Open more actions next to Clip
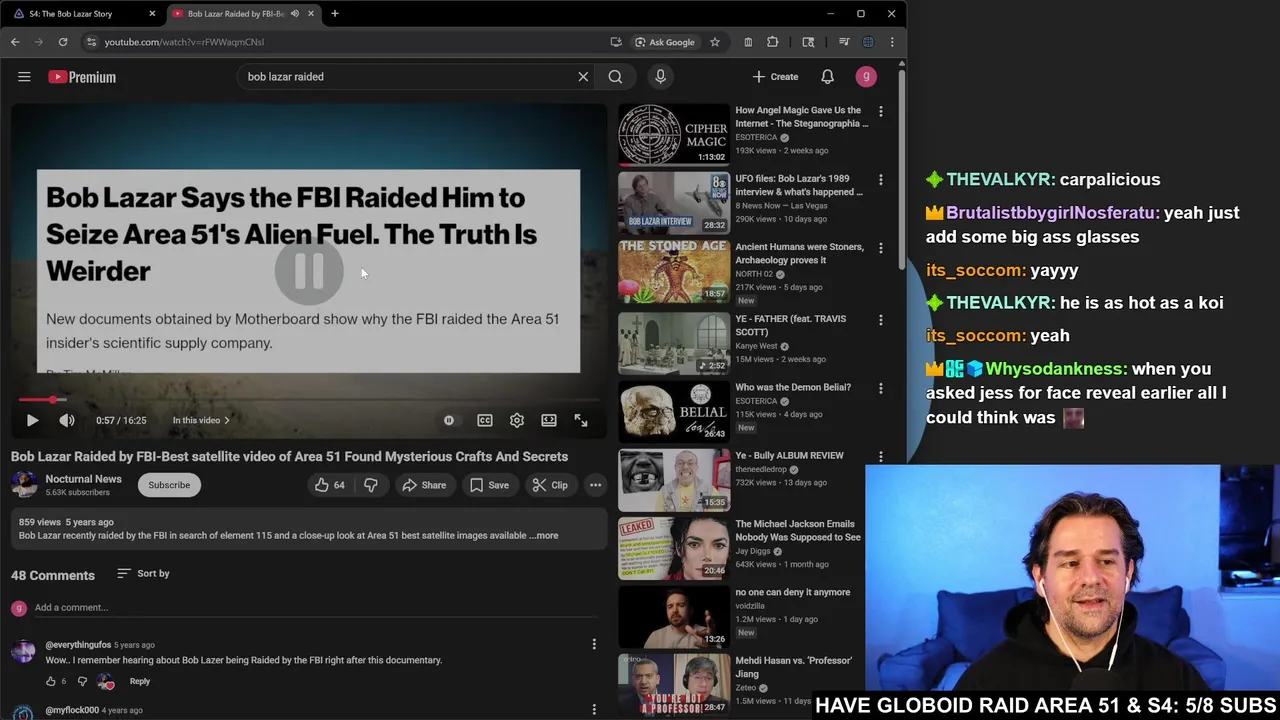 click(x=595, y=485)
